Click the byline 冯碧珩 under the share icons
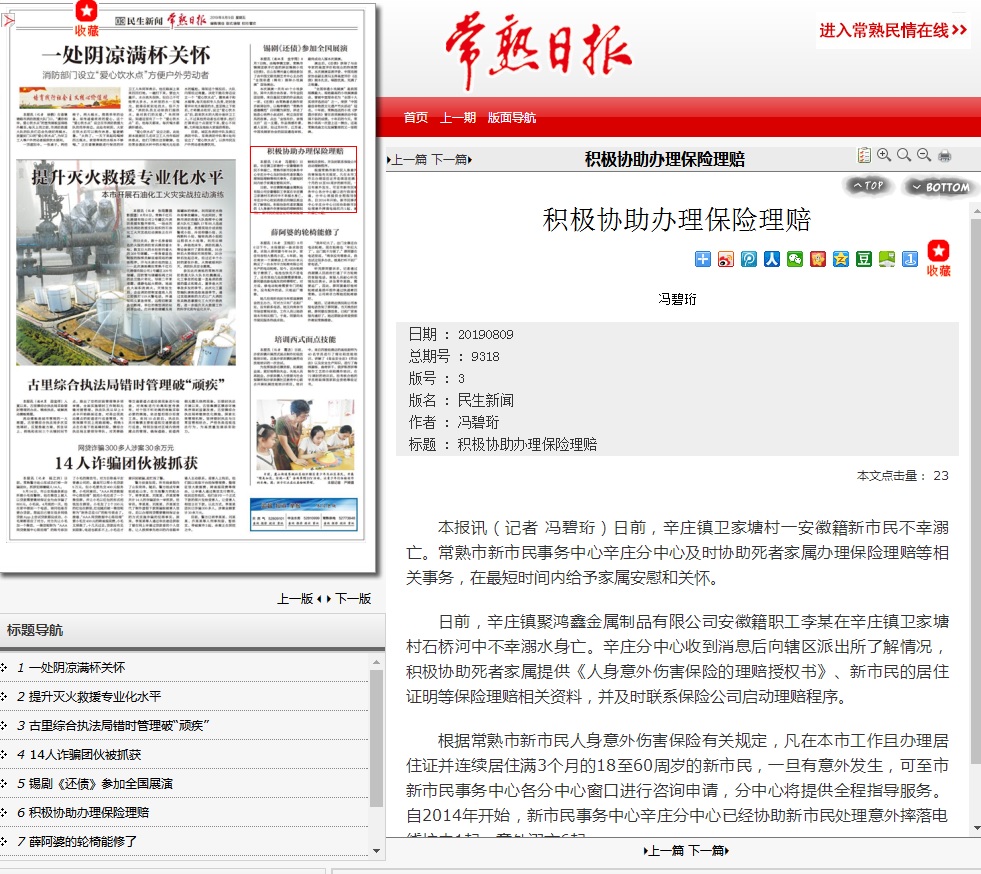Viewport: 981px width, 874px height. 677,299
